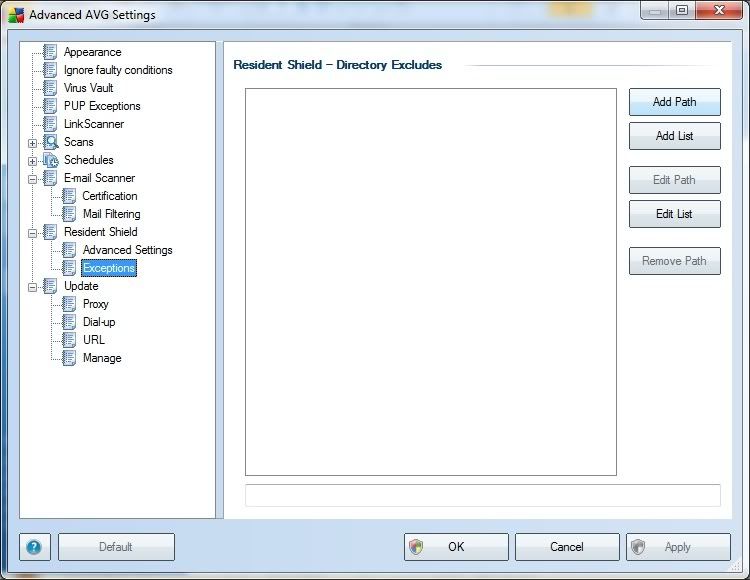
Task: Click the Virus Vault notebook icon
Action: click(50, 88)
